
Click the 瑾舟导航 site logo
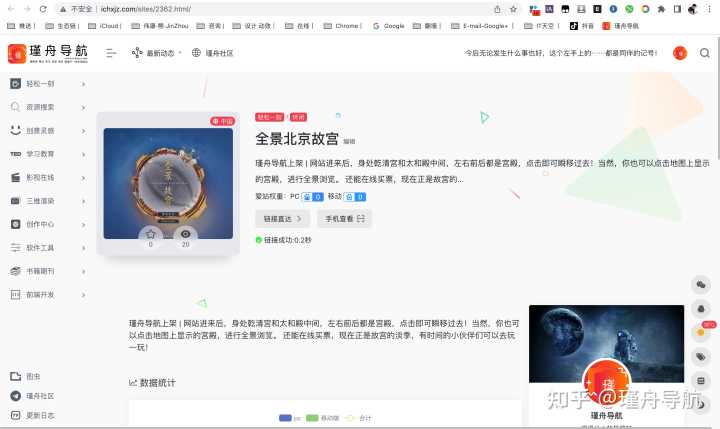click(48, 53)
